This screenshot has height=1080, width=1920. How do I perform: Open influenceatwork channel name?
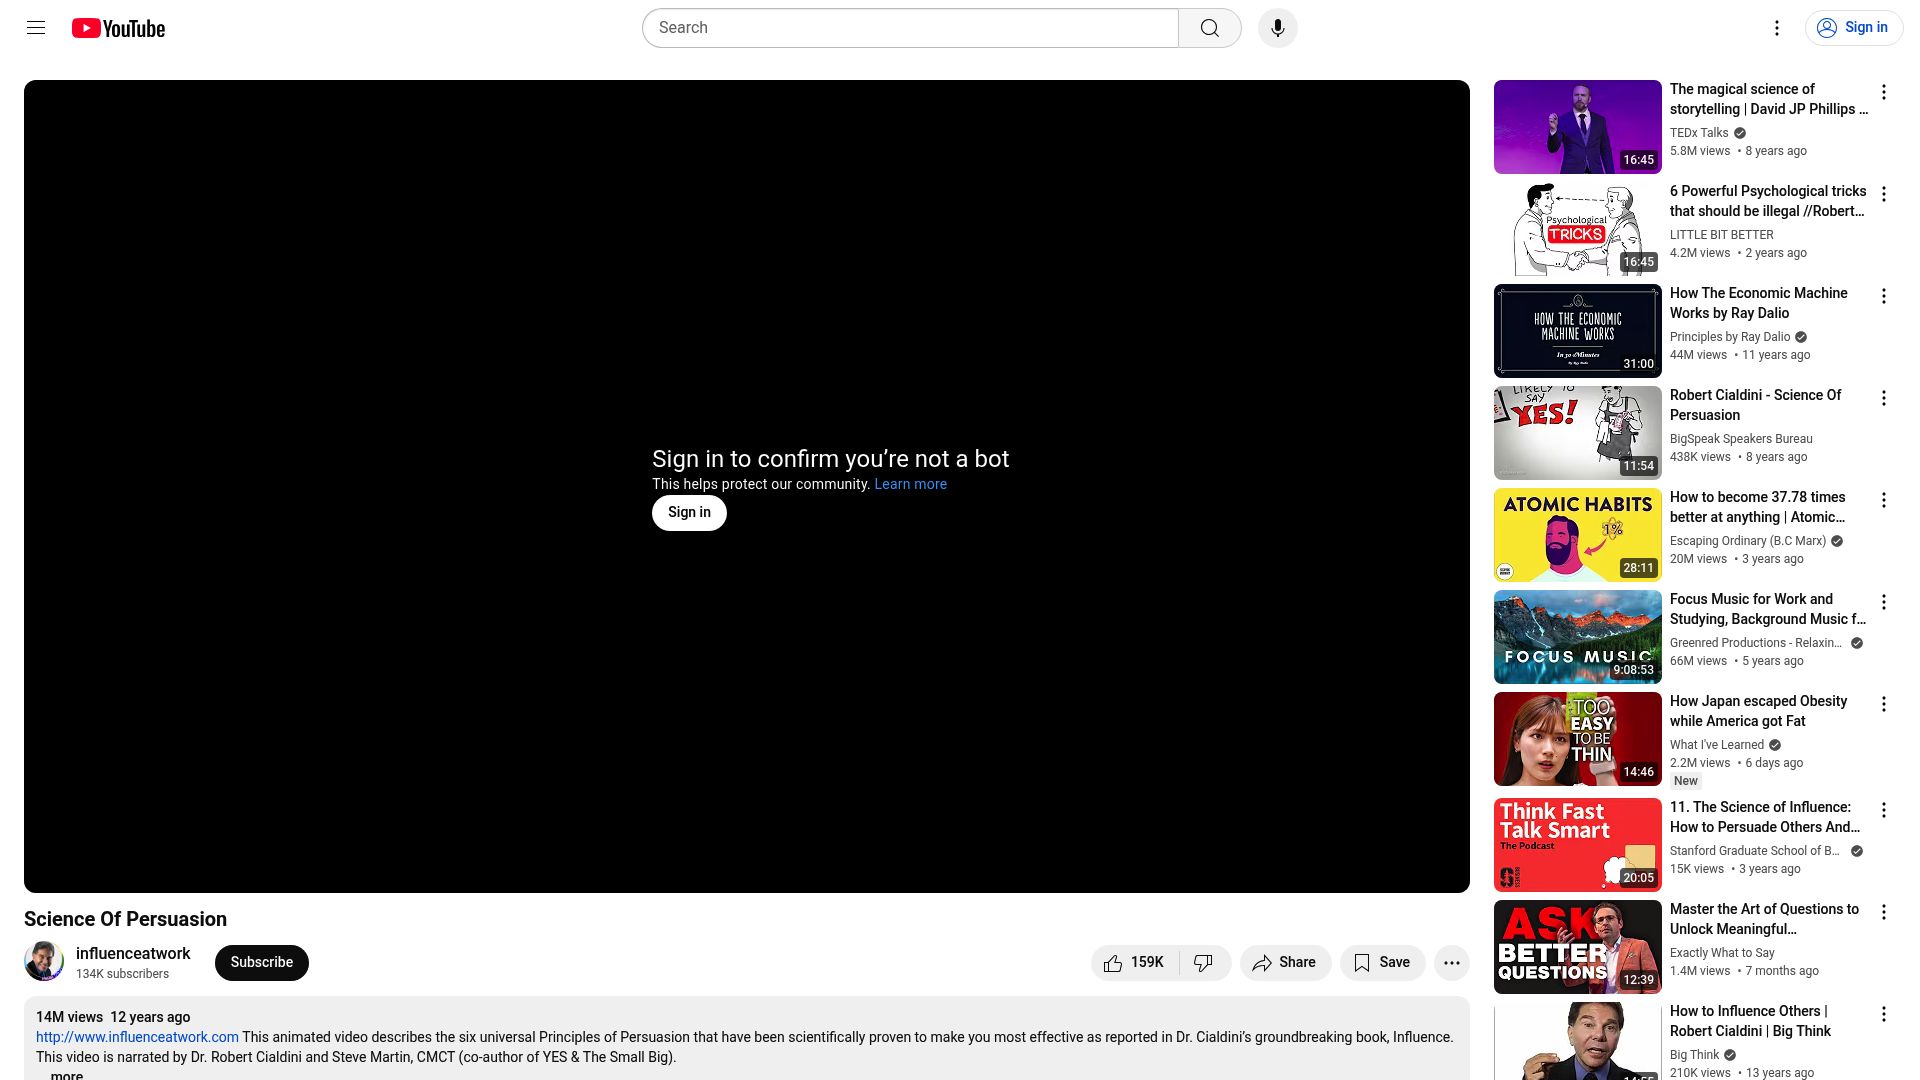(133, 954)
